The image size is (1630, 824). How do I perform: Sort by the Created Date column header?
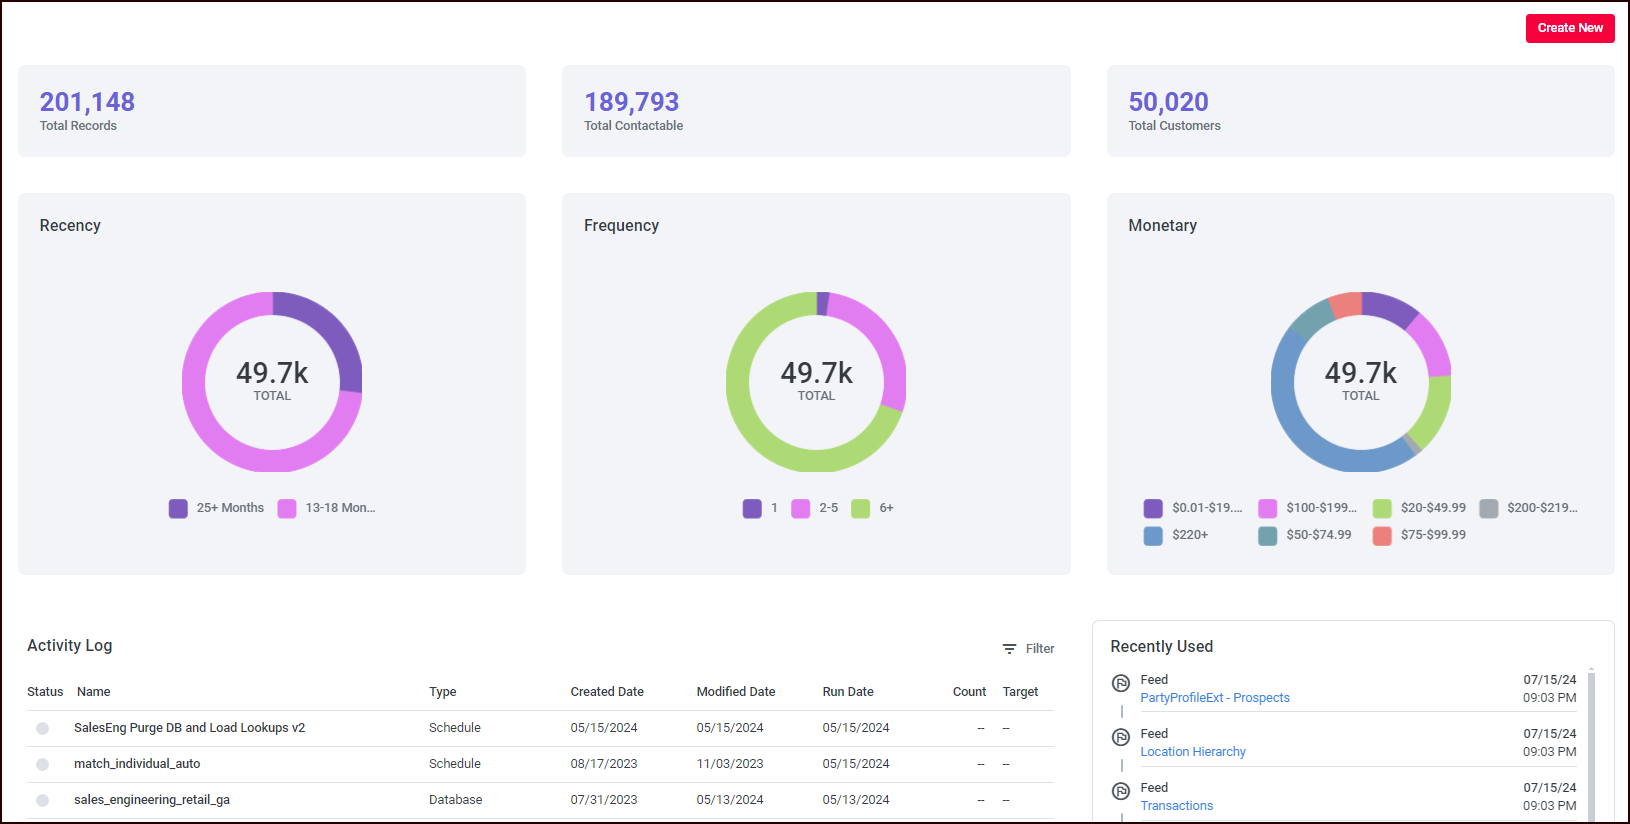coord(606,692)
